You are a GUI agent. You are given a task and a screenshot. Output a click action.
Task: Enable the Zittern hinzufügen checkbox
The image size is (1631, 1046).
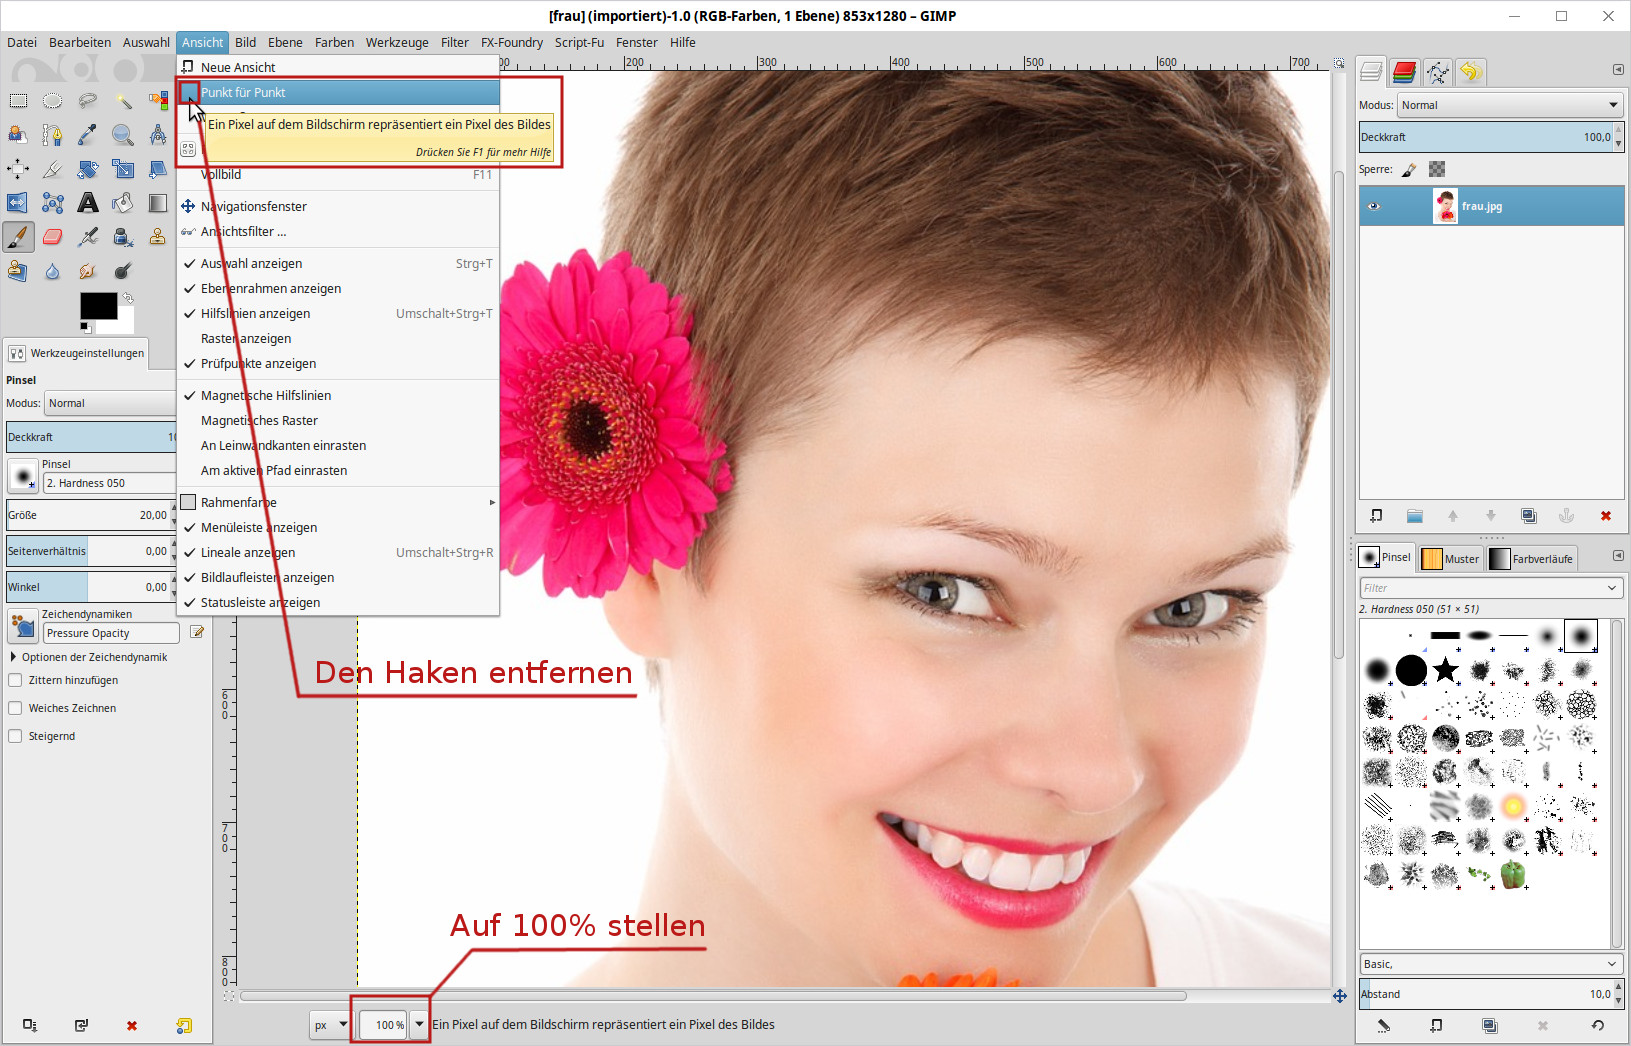click(15, 680)
